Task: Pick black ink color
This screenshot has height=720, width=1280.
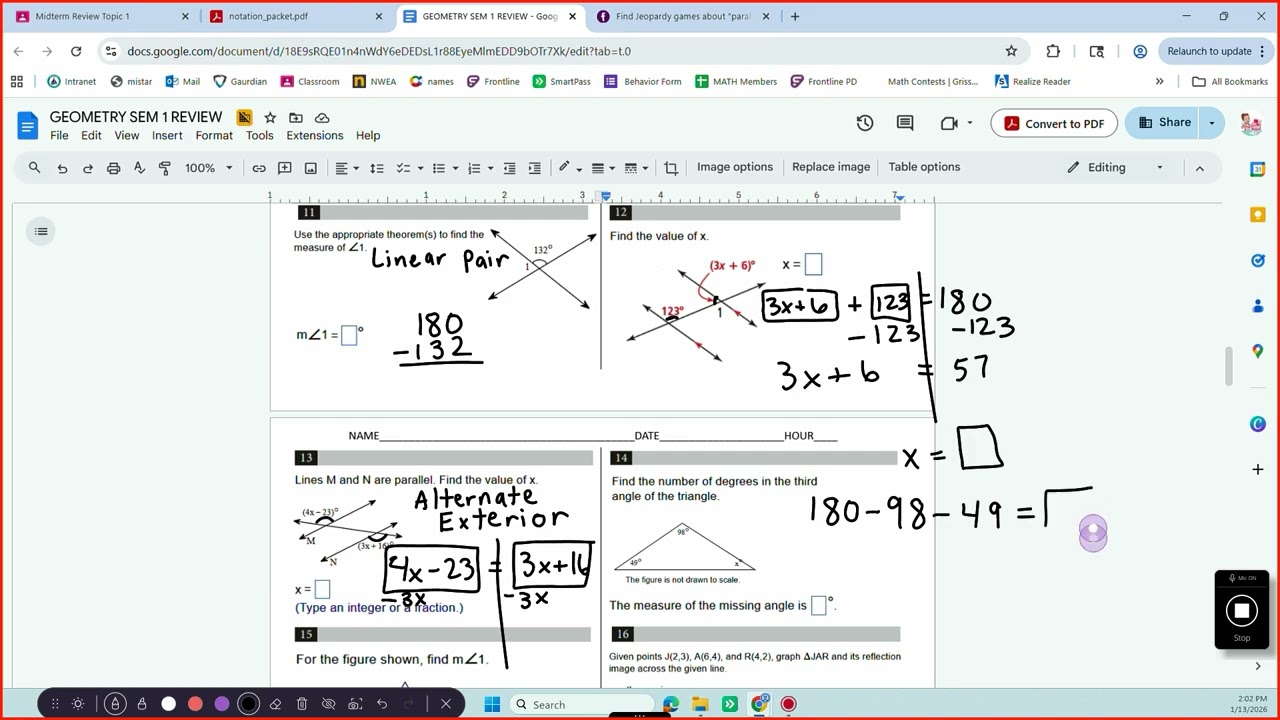Action: click(249, 704)
